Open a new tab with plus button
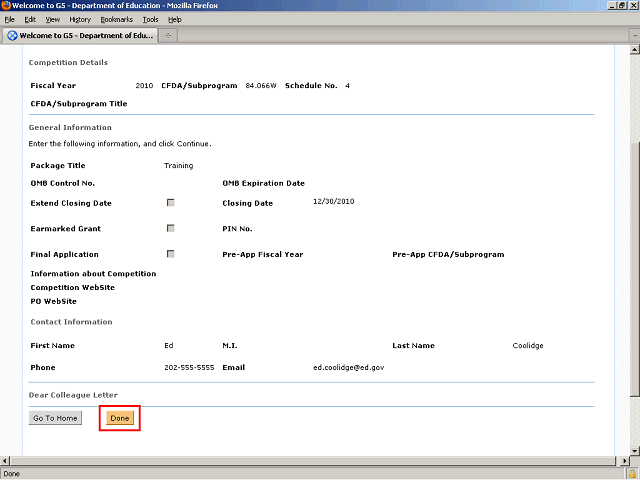The width and height of the screenshot is (640, 480). 168,36
